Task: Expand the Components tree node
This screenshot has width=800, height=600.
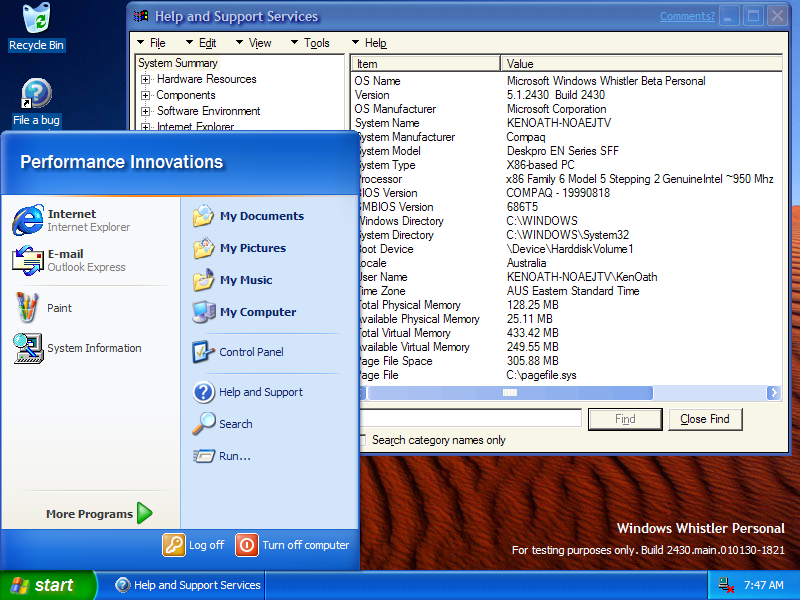Action: click(146, 96)
